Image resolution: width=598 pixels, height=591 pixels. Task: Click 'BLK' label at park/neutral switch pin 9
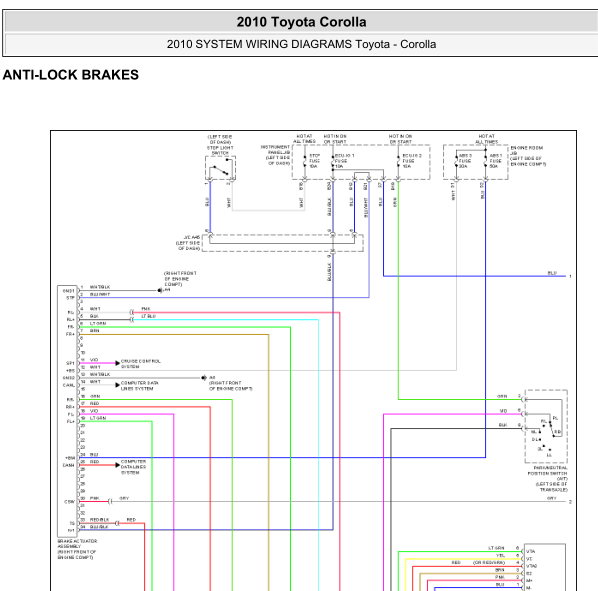(503, 425)
